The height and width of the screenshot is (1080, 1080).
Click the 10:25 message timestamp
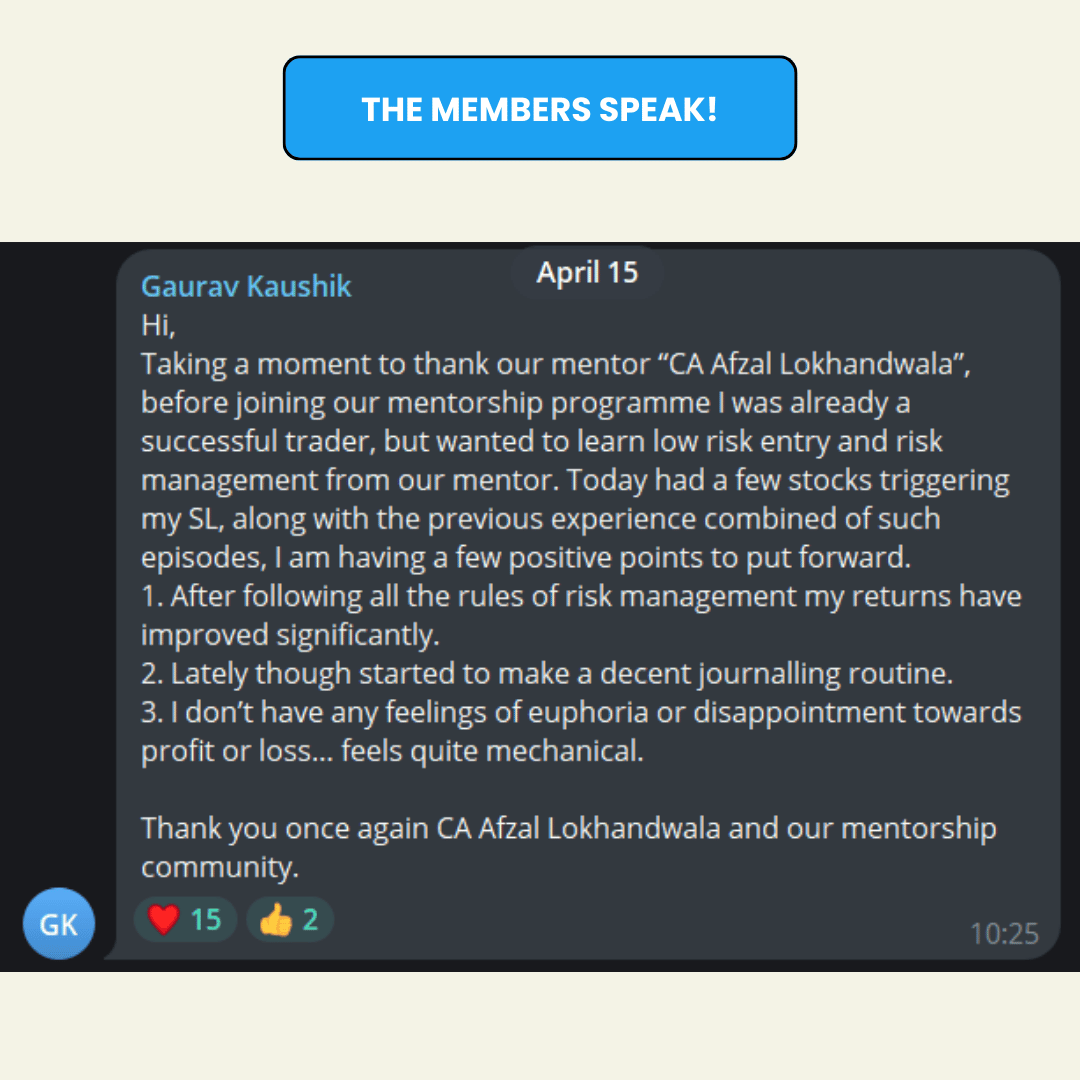(1004, 934)
